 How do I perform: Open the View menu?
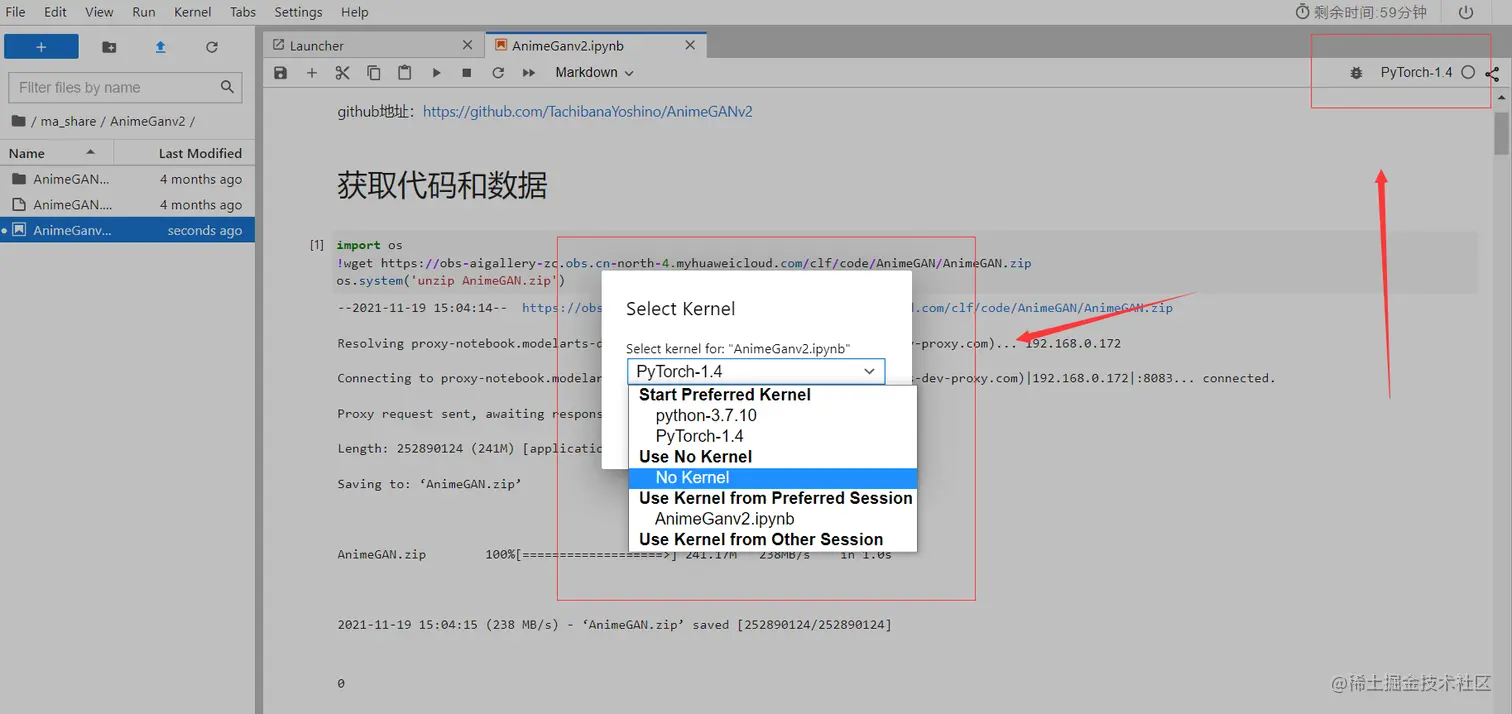(99, 12)
